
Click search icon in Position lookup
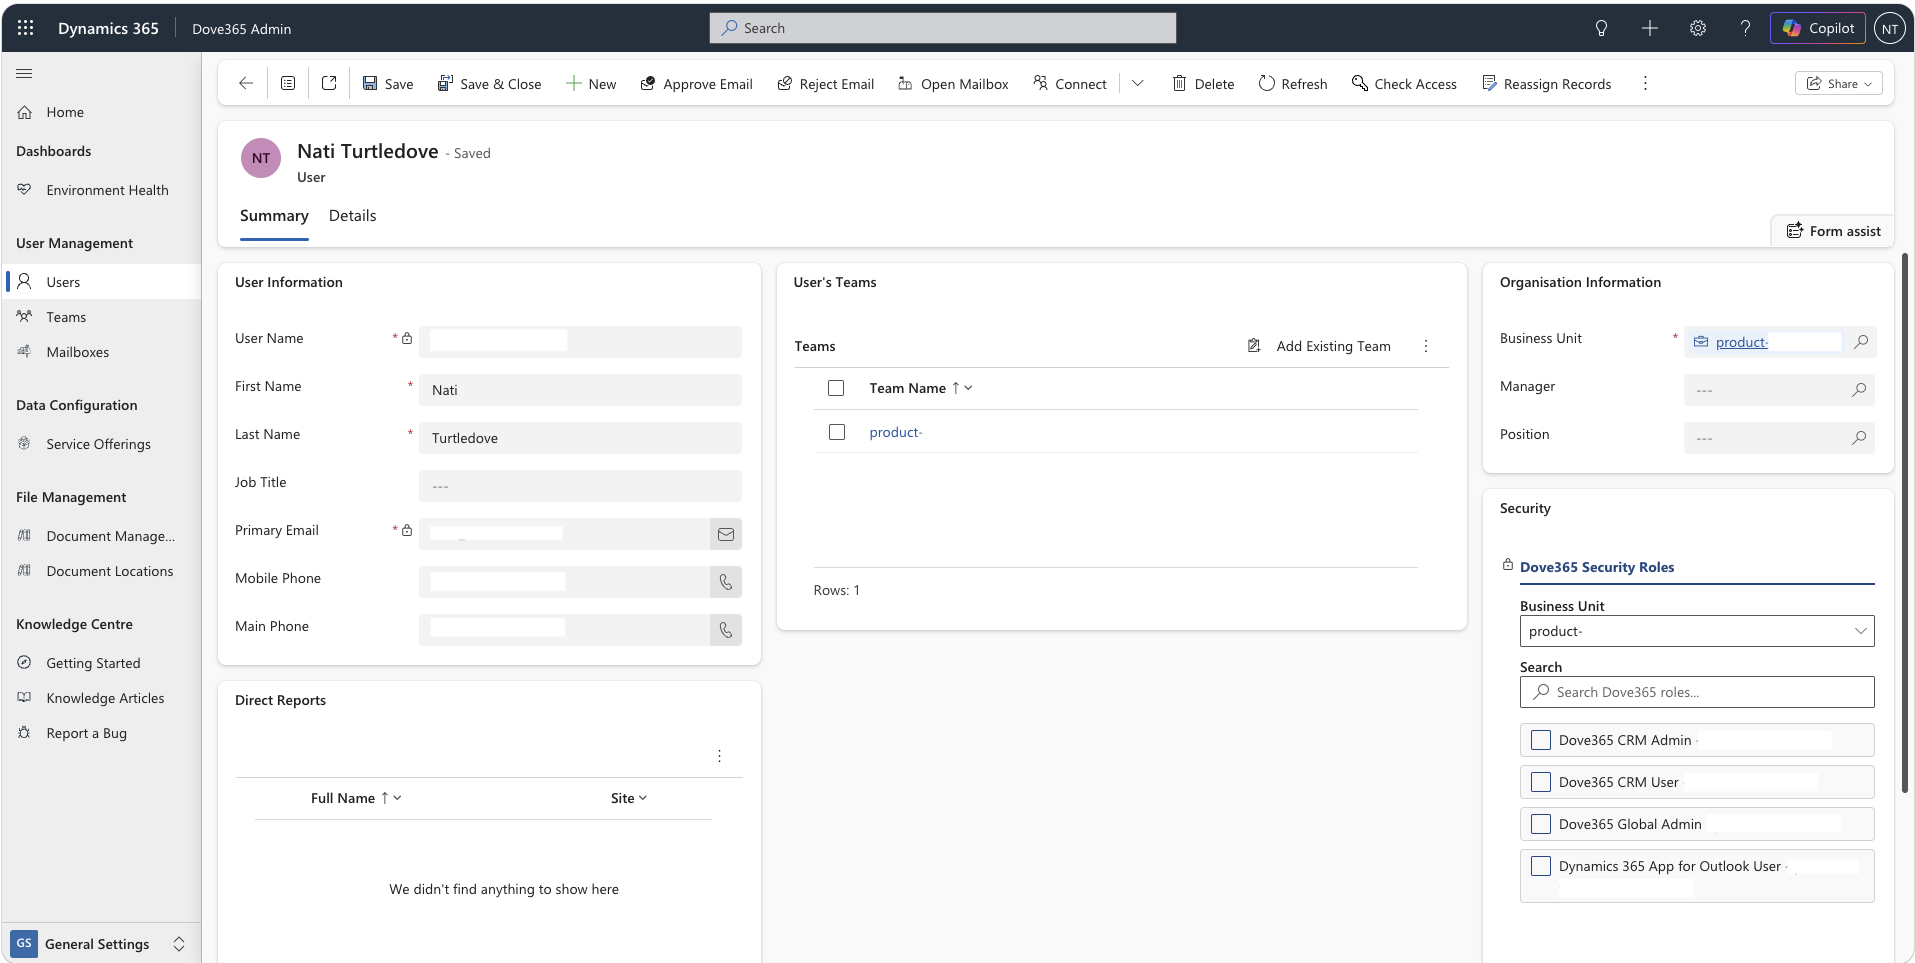coord(1859,438)
